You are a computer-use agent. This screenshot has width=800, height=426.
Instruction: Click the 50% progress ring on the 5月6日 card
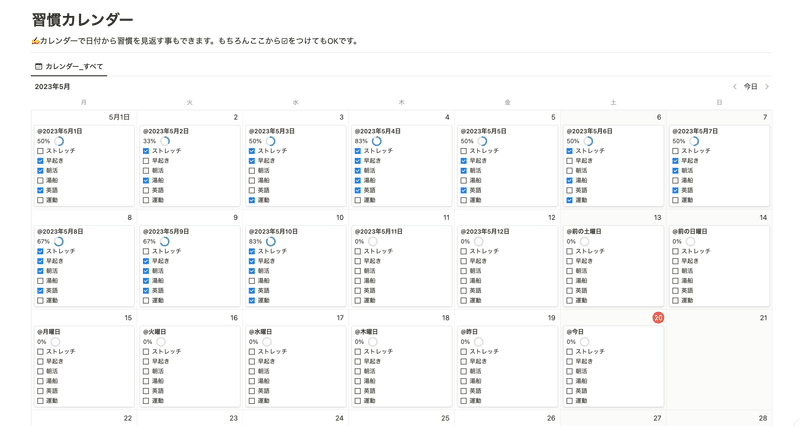588,141
